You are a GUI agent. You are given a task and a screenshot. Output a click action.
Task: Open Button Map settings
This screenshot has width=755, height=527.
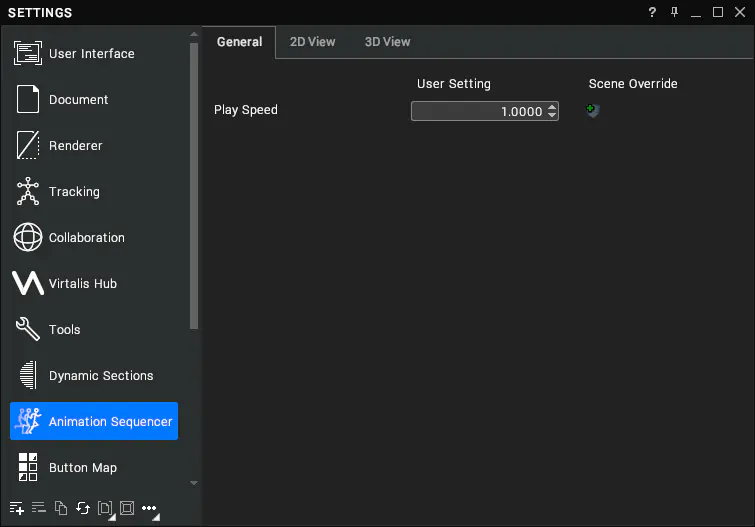click(94, 467)
